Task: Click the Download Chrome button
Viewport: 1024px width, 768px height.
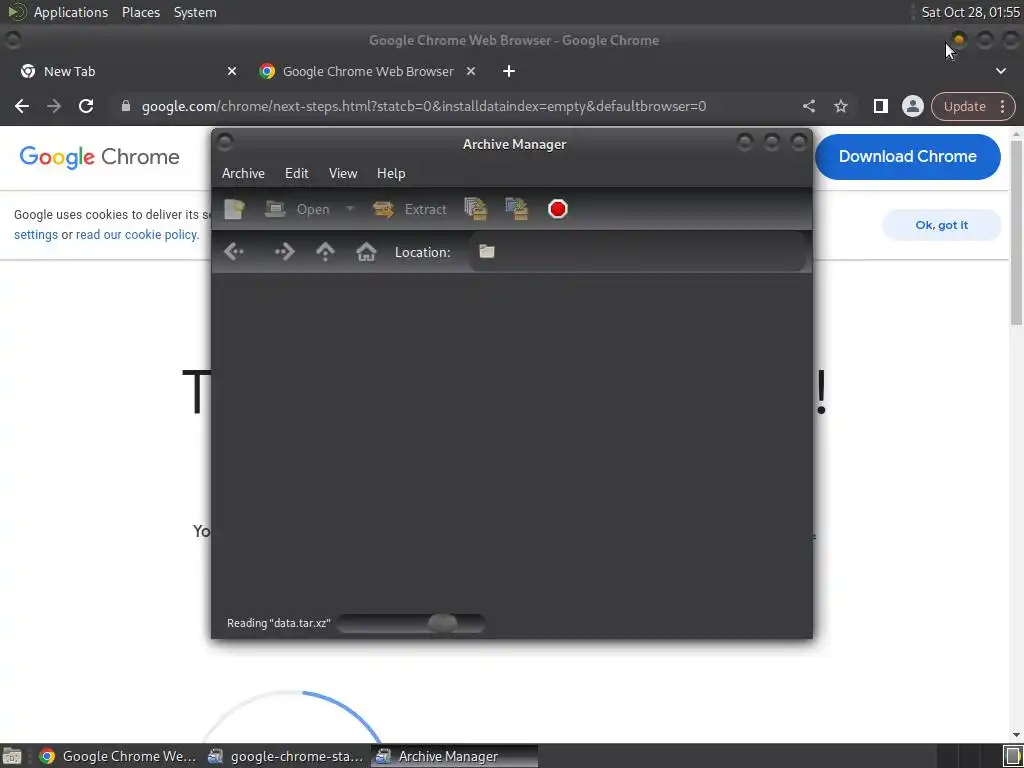Action: click(907, 157)
